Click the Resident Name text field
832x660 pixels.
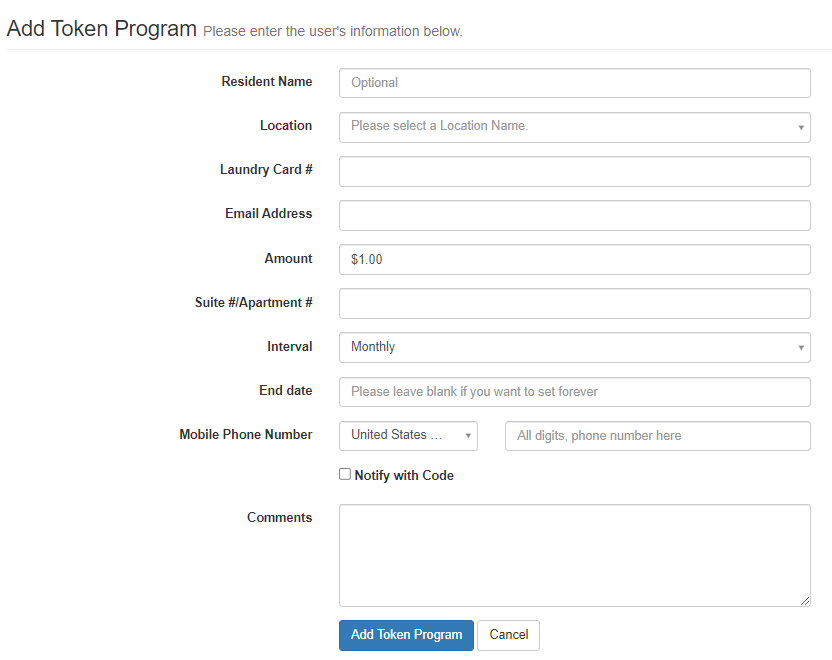click(574, 83)
